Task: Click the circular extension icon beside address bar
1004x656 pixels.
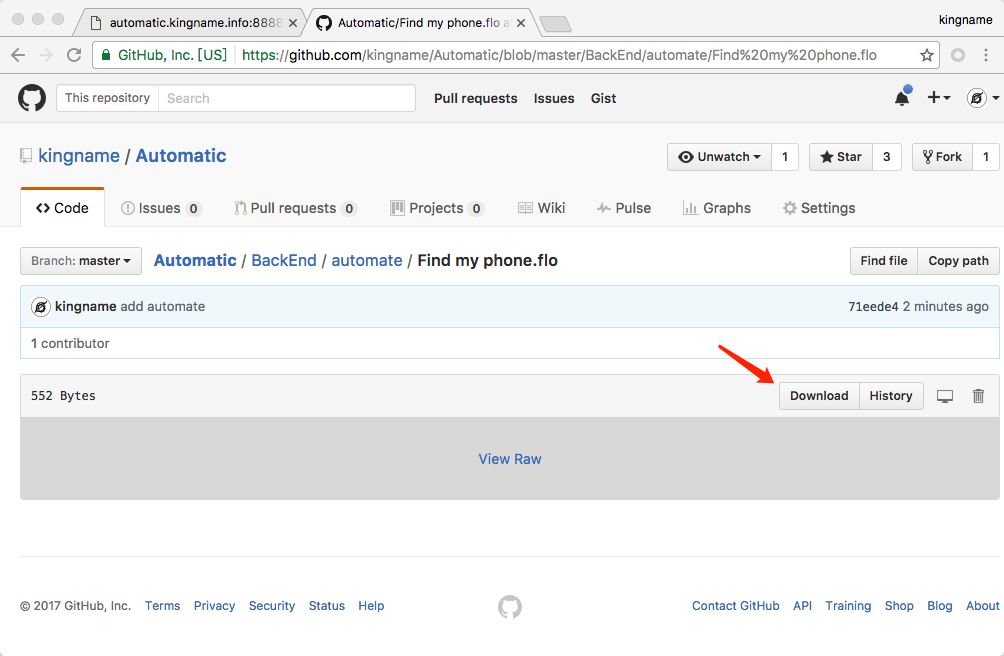Action: click(x=958, y=55)
